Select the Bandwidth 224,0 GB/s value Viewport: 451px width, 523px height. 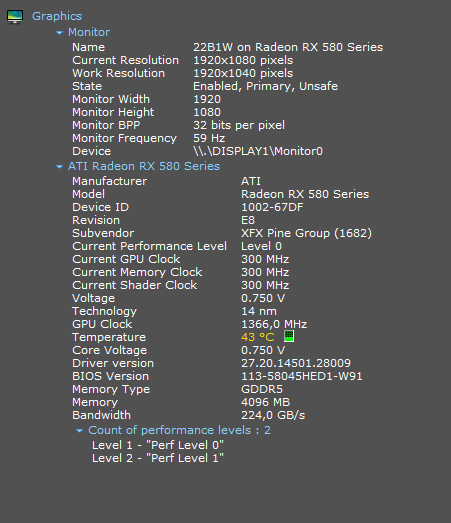tap(273, 415)
